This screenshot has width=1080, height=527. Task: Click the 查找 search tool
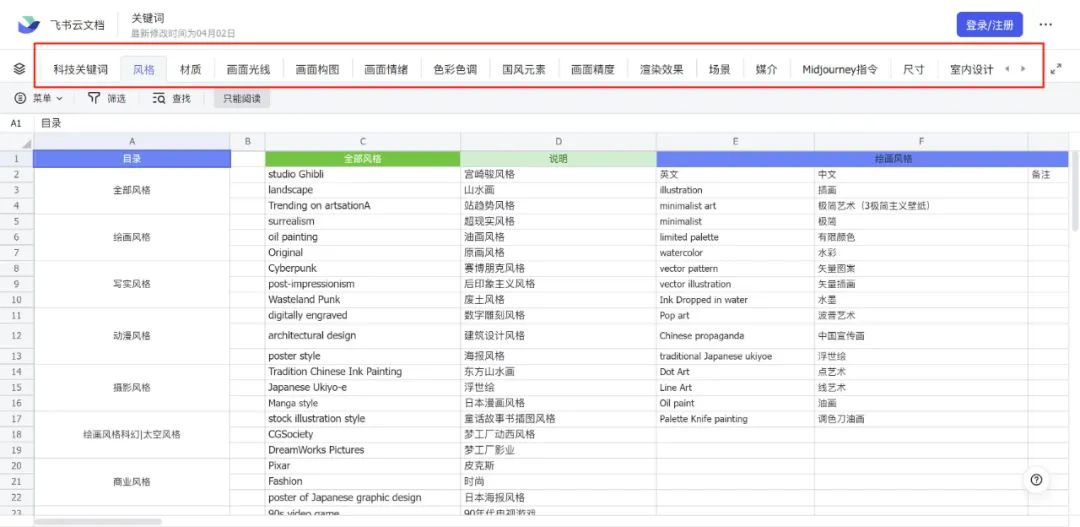(172, 99)
